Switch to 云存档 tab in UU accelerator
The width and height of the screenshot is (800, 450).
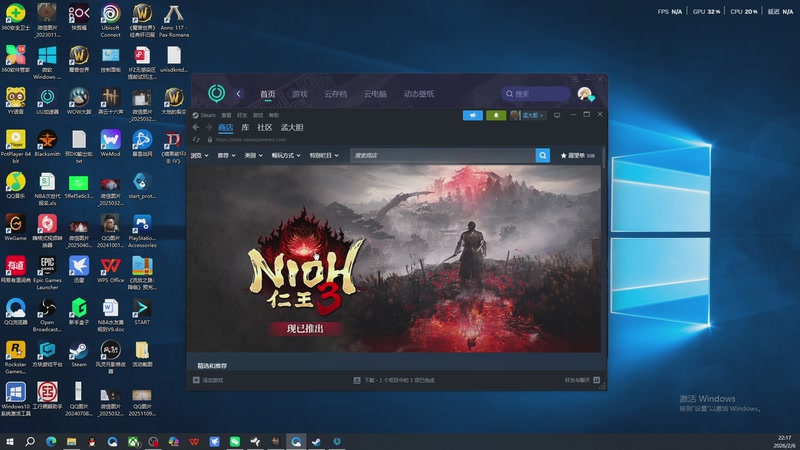pyautogui.click(x=335, y=94)
